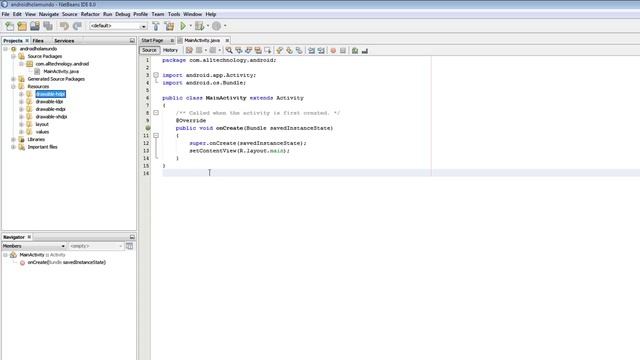The width and height of the screenshot is (640, 360).
Task: Collapse the Source Packages node
Action: tap(13, 56)
